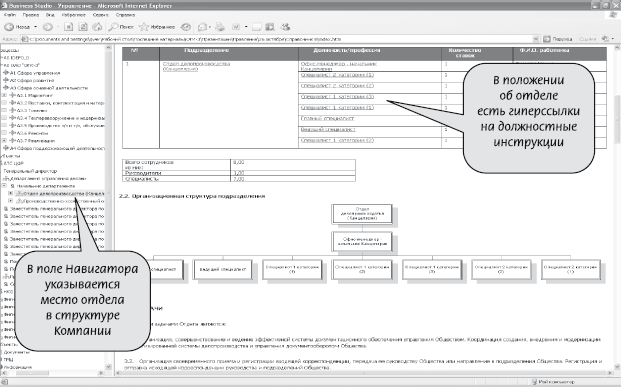Open the Назад history dropdown arrow
Image resolution: width=621 pixels, height=387 pixels.
(x=36, y=27)
